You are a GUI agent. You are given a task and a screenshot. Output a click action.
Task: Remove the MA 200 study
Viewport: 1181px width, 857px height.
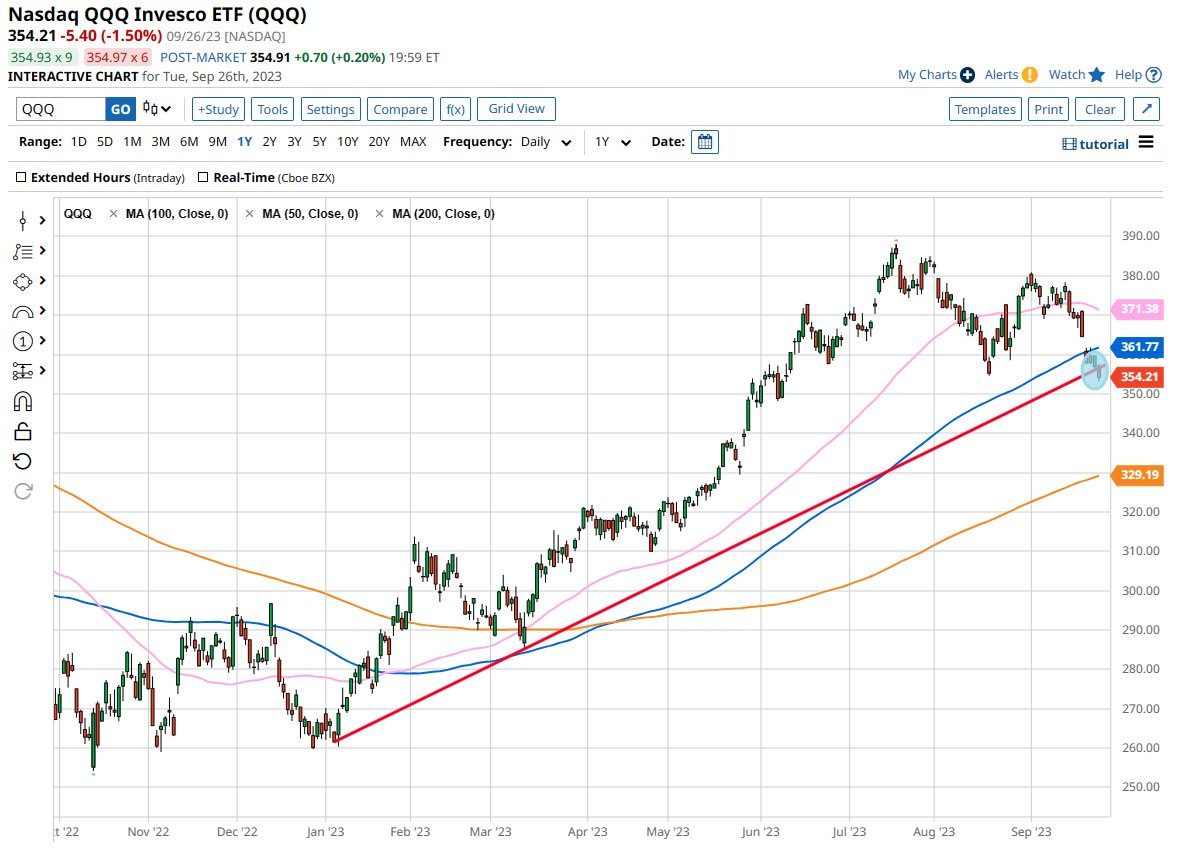click(x=379, y=214)
